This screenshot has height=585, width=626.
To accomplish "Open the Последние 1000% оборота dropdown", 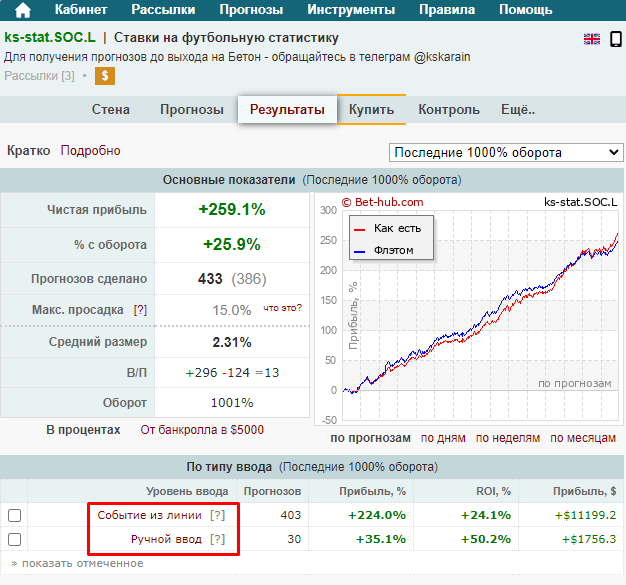I will click(x=505, y=152).
